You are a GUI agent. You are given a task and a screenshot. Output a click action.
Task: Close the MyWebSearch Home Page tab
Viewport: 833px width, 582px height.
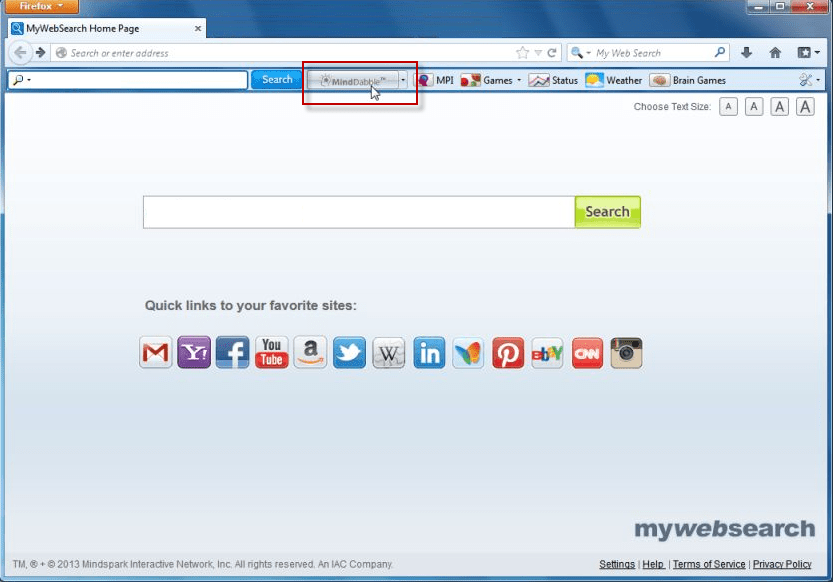pos(198,28)
